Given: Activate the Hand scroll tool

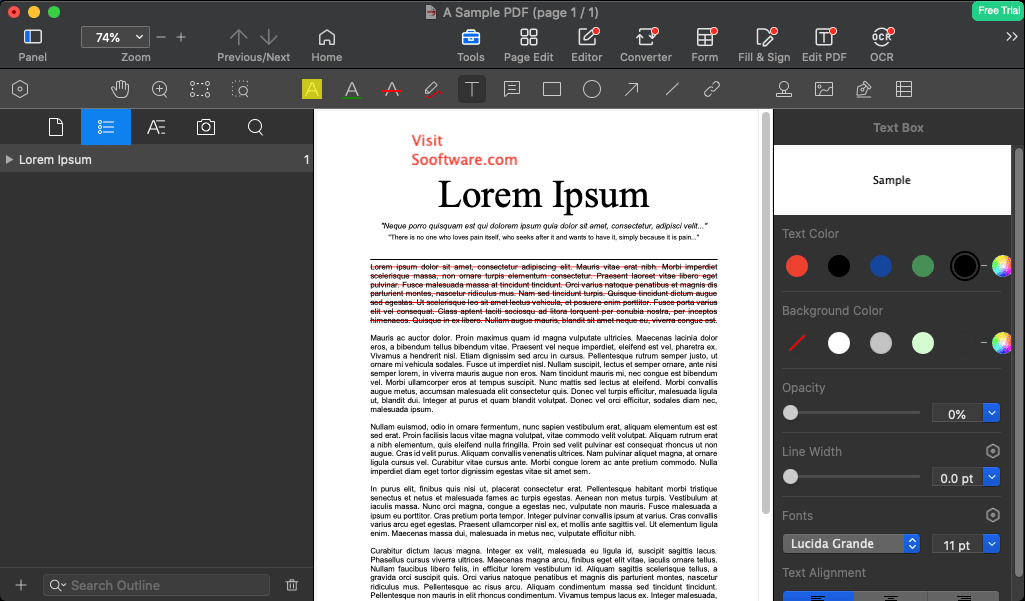Looking at the screenshot, I should click(120, 89).
